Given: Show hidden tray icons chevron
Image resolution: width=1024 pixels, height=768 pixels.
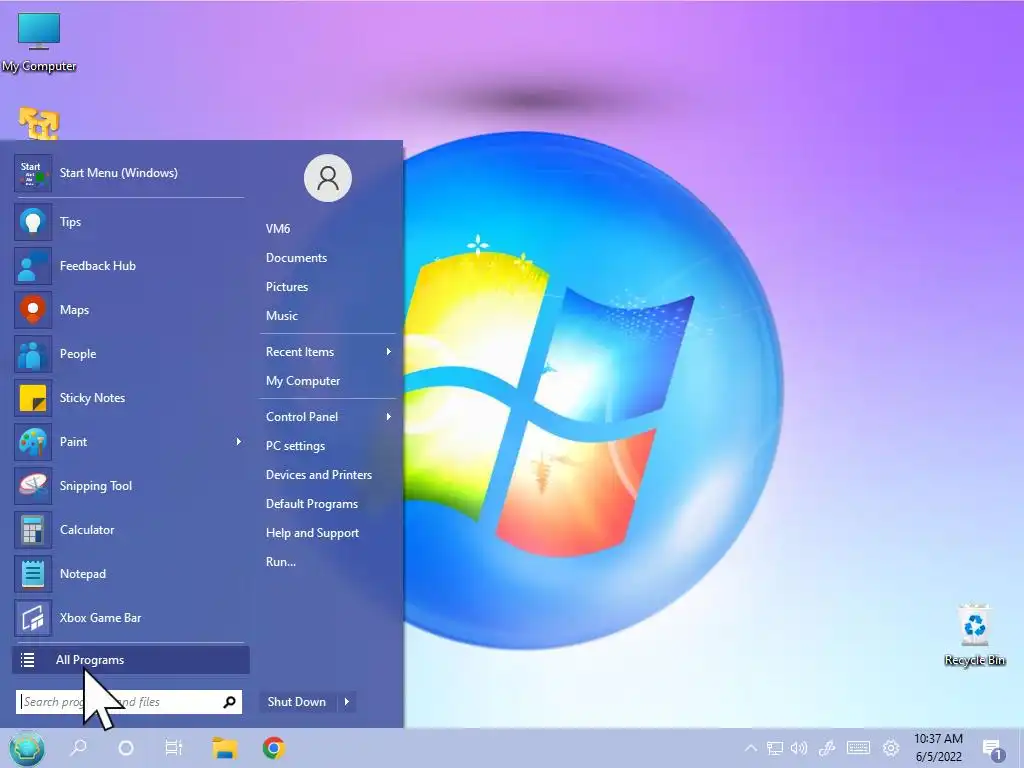Looking at the screenshot, I should pyautogui.click(x=751, y=748).
